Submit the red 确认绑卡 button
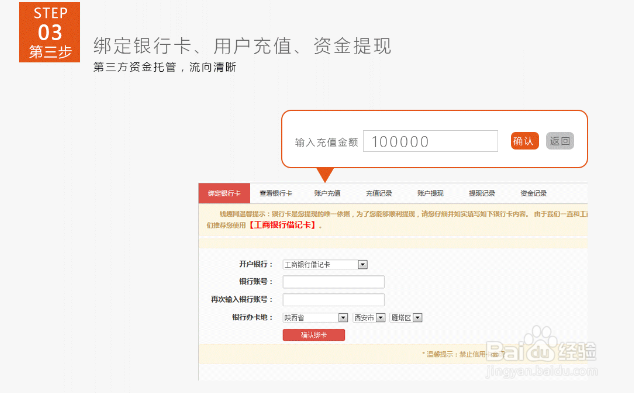 point(314,335)
